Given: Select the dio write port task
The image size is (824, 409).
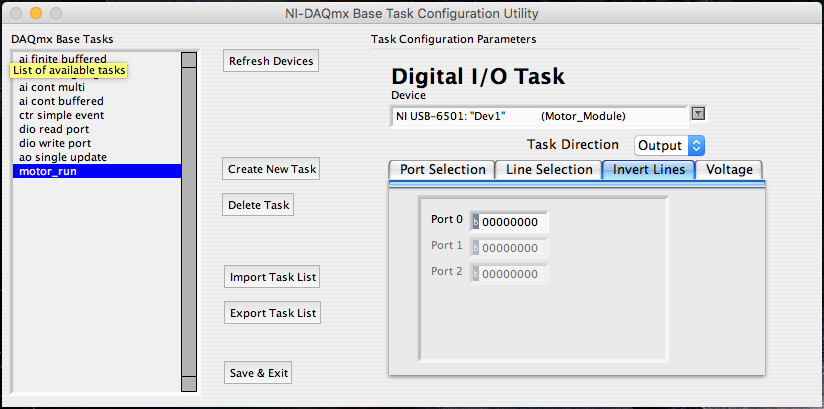Looking at the screenshot, I should (97, 143).
